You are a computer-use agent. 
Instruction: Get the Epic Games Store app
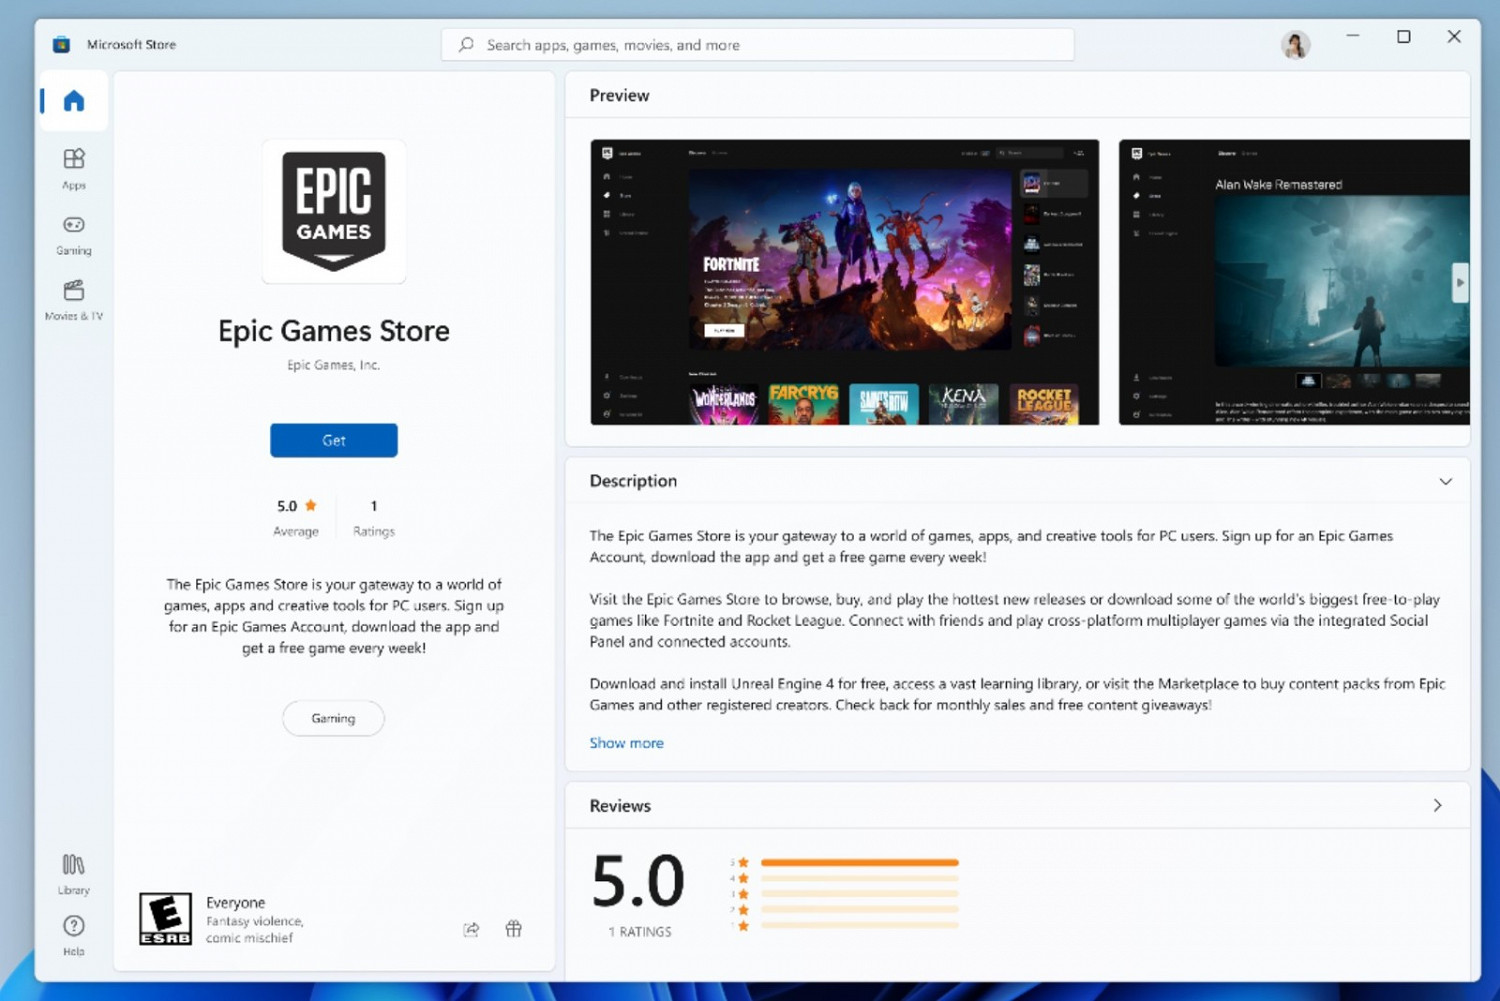point(333,440)
